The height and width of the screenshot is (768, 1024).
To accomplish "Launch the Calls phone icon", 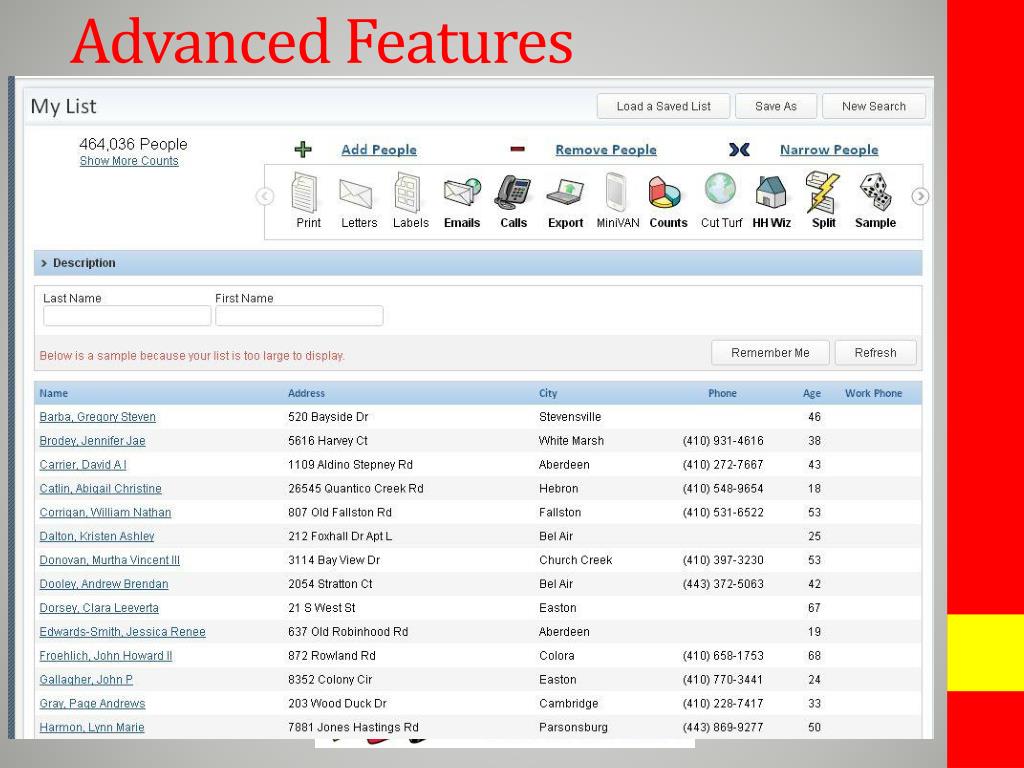I will [x=513, y=193].
